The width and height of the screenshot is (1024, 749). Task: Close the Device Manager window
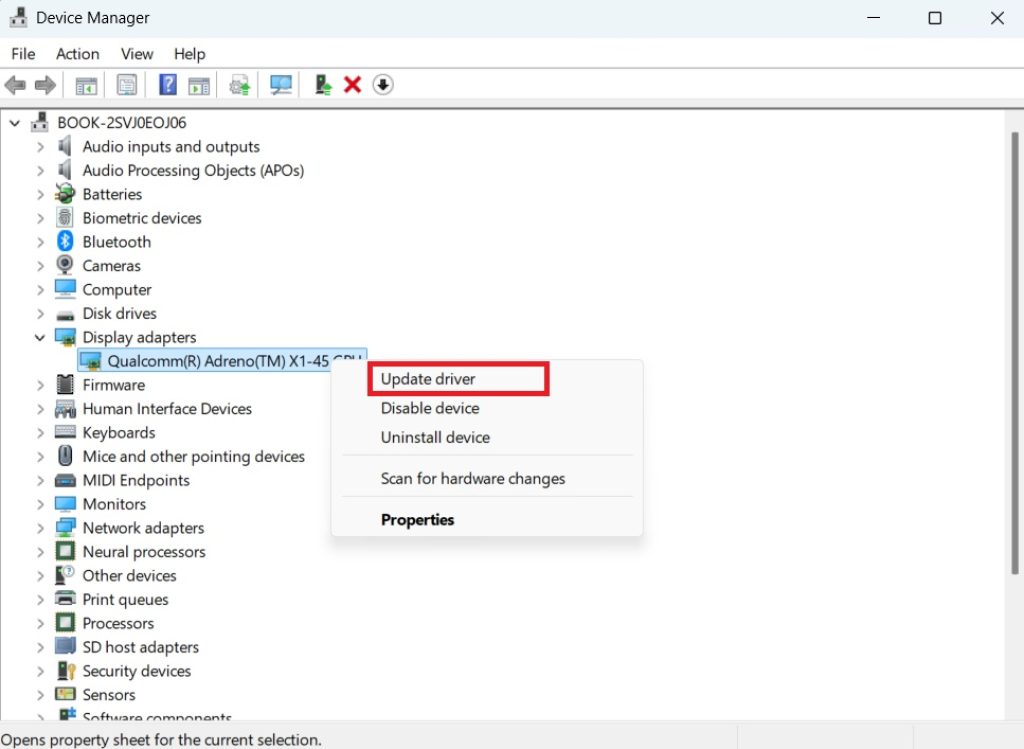tap(997, 18)
